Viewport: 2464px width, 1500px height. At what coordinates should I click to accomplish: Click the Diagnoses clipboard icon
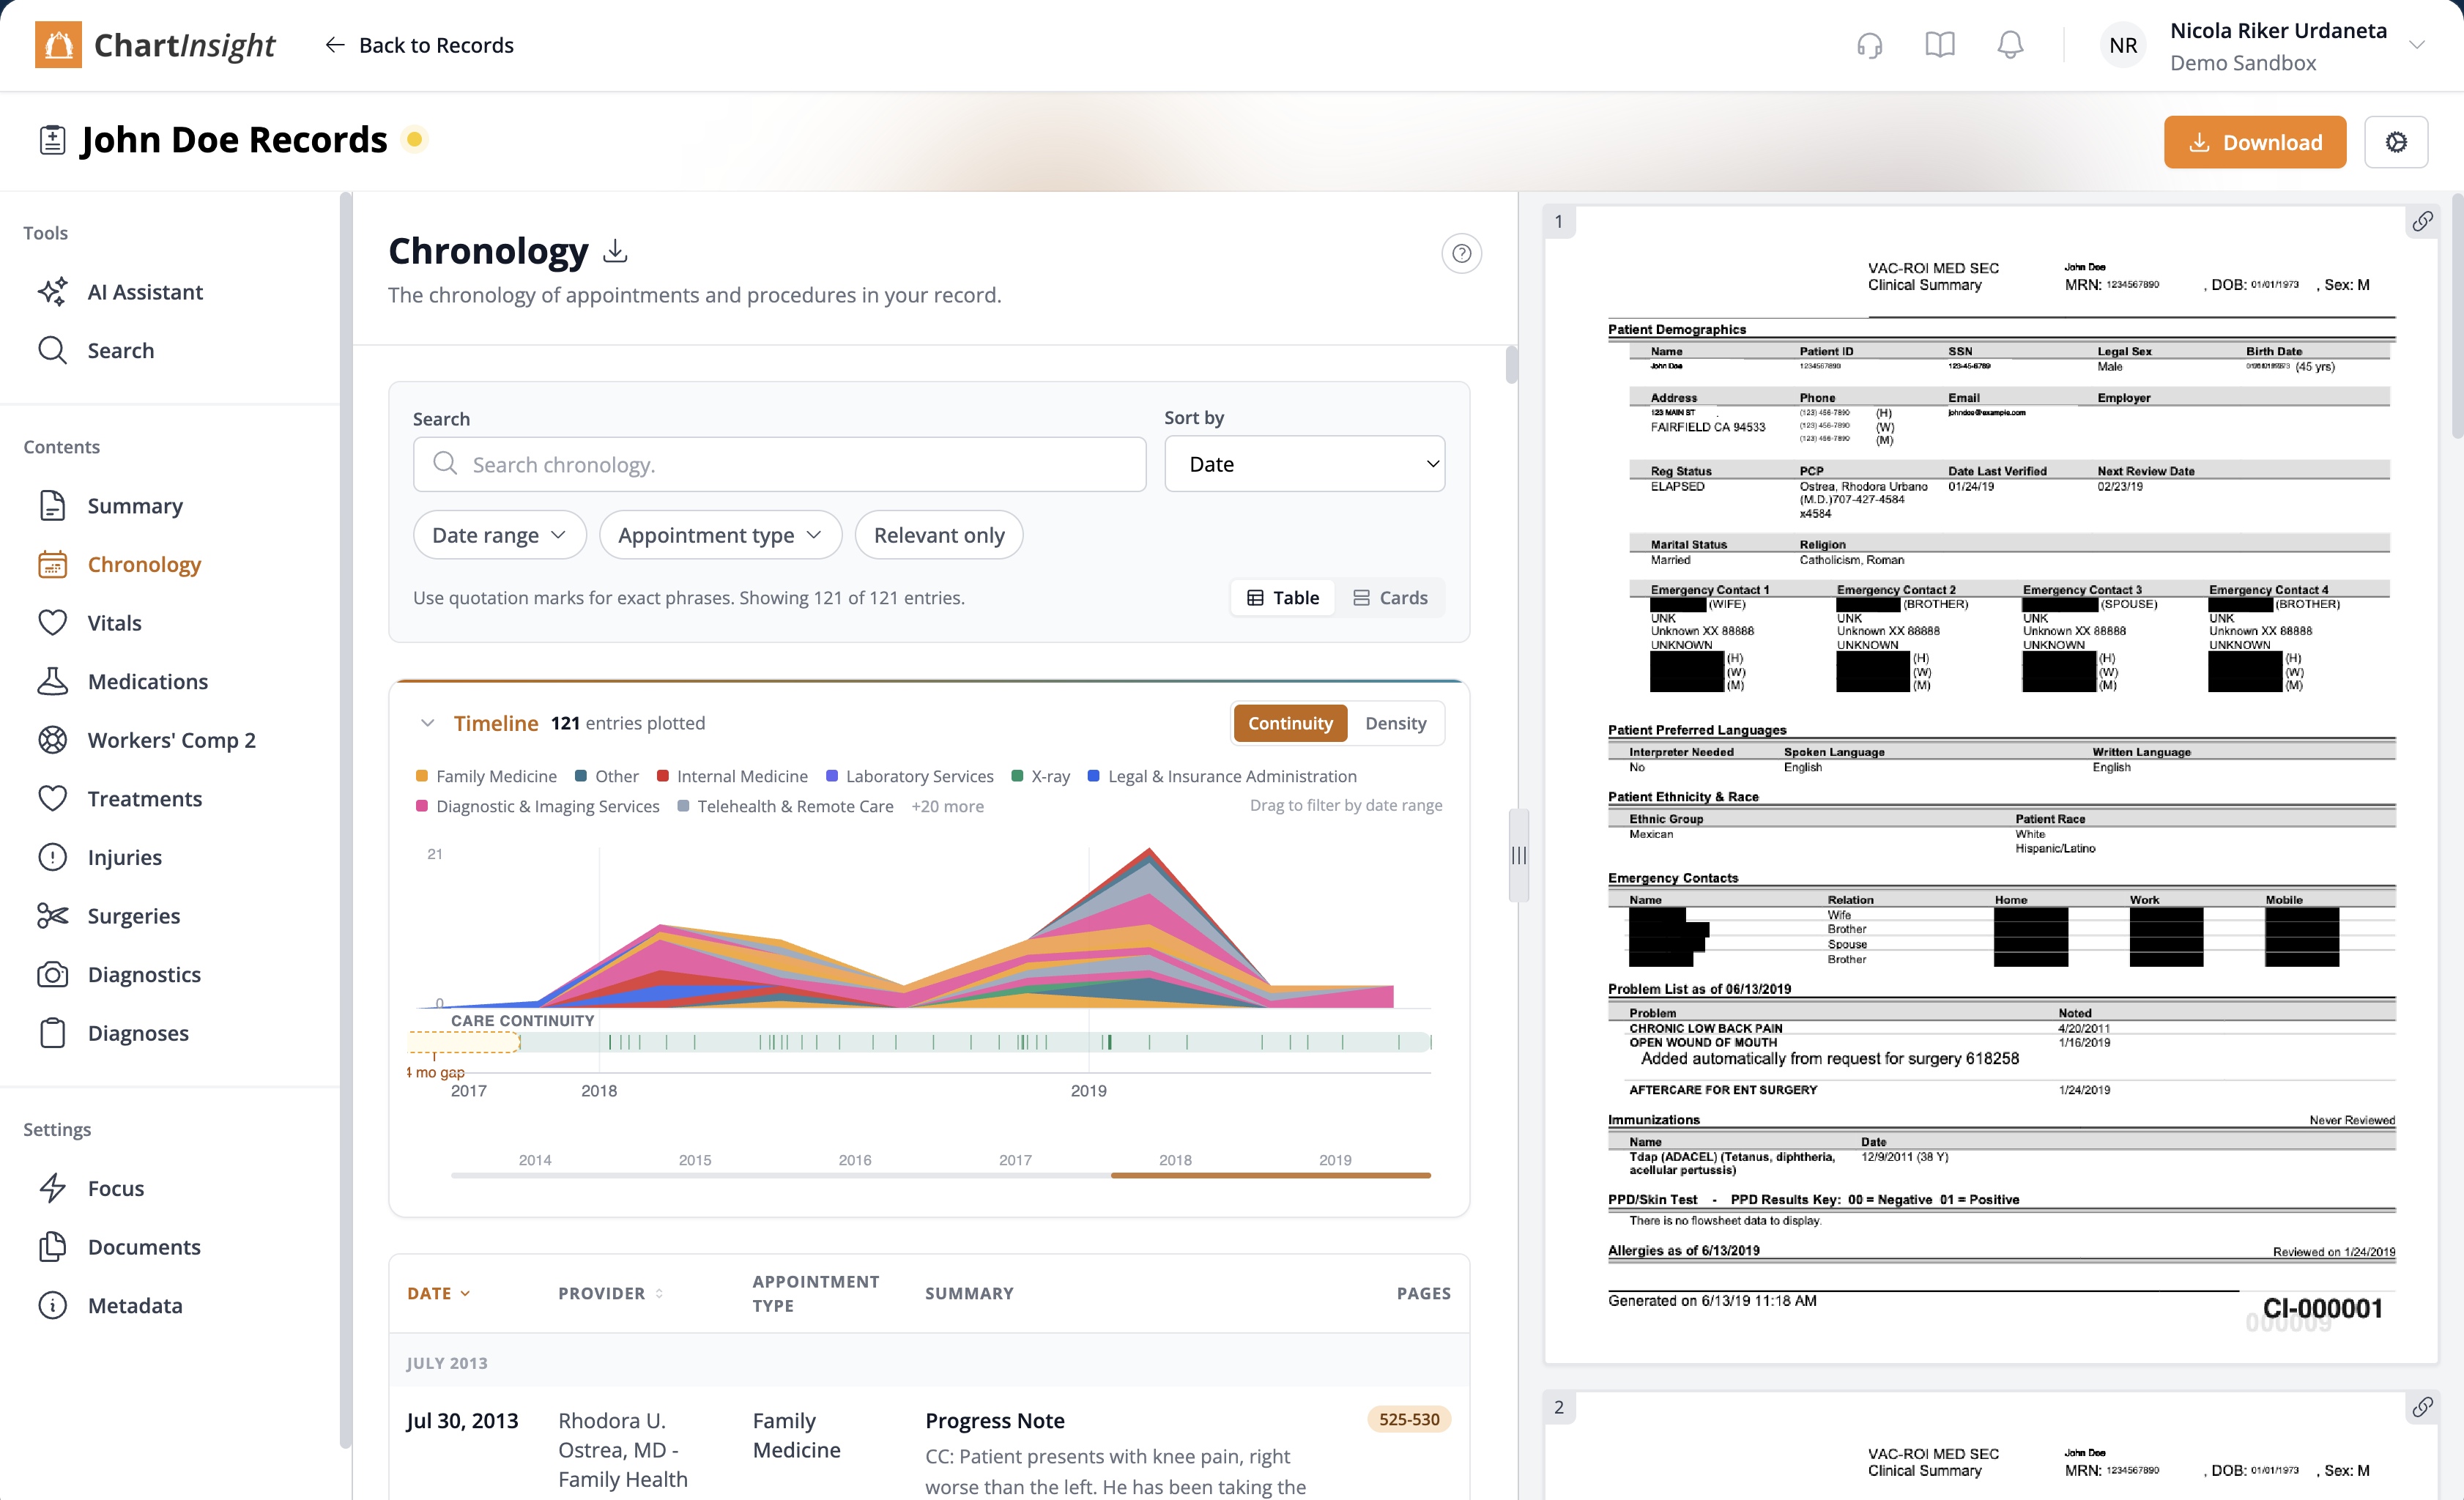click(x=52, y=1033)
